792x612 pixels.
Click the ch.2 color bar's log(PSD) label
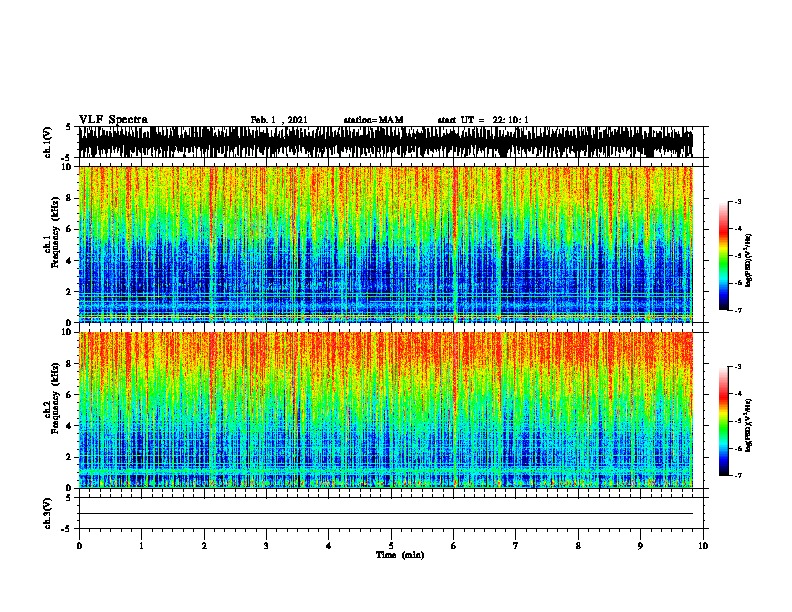[749, 425]
